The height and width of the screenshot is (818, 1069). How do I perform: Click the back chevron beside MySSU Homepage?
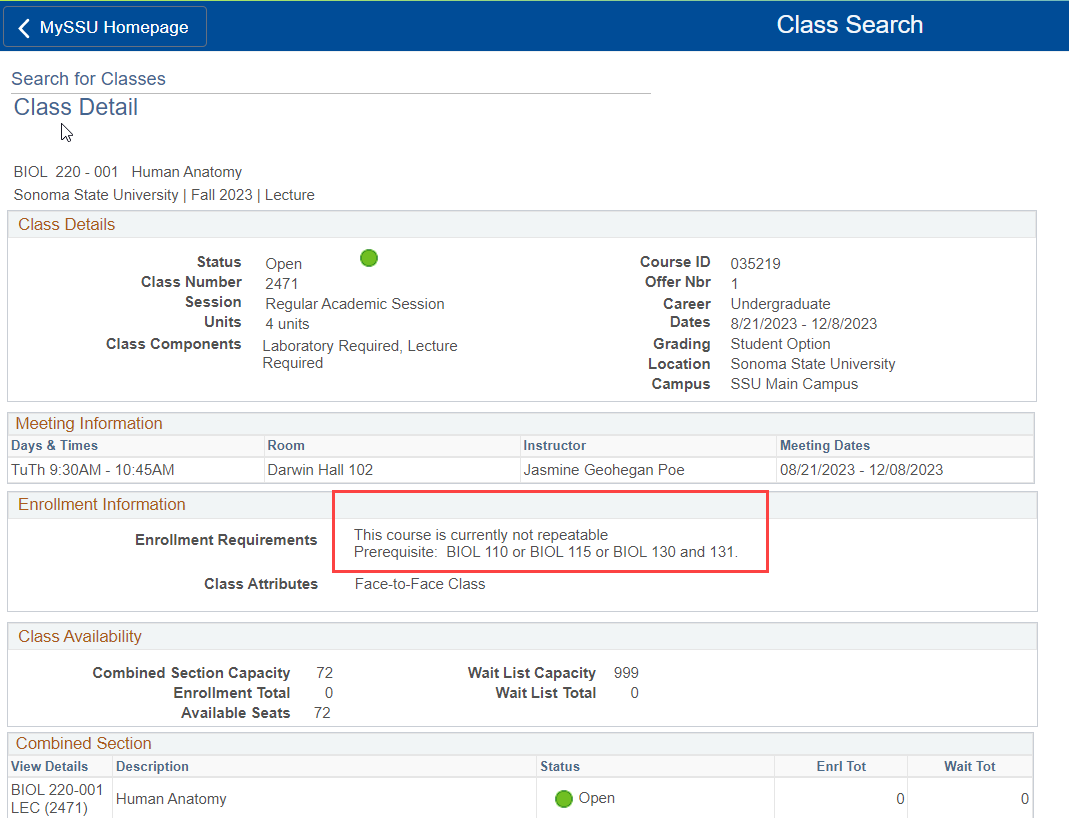point(24,28)
